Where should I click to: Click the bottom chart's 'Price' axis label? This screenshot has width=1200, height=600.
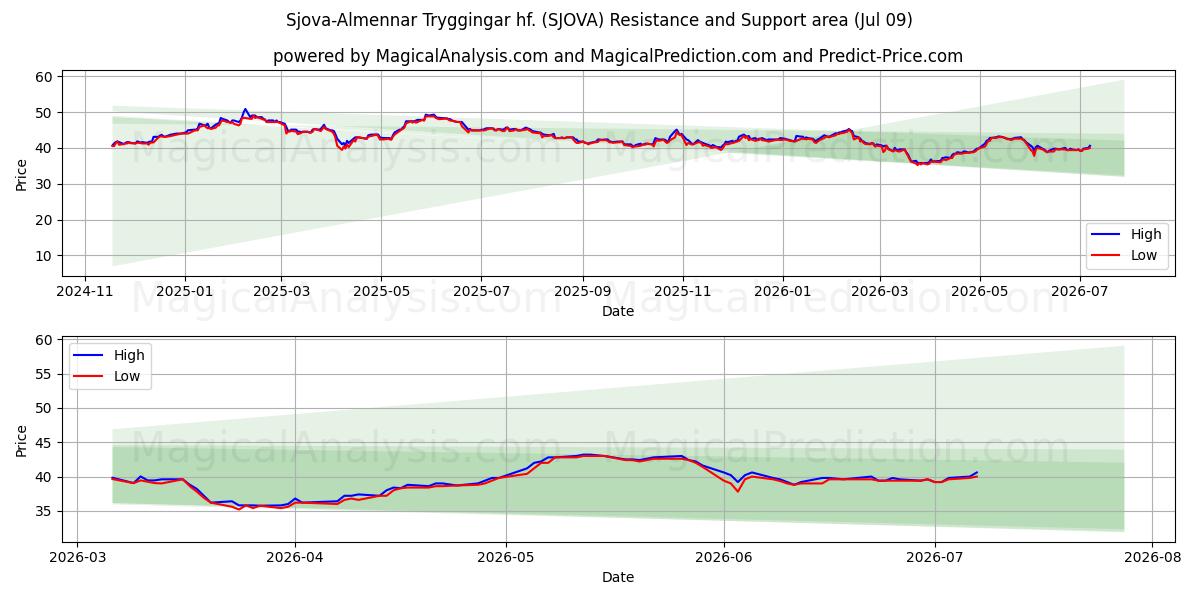23,439
